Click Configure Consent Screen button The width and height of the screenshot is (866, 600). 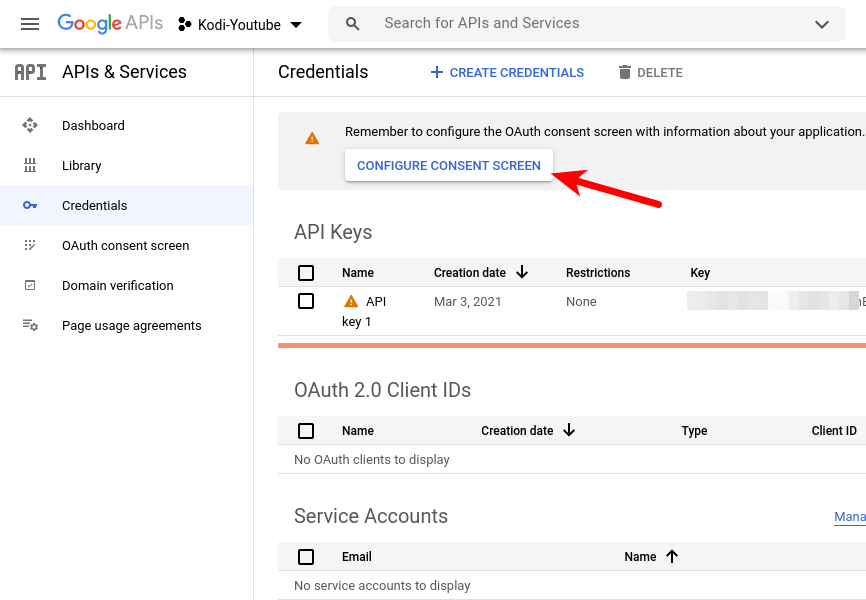click(448, 166)
